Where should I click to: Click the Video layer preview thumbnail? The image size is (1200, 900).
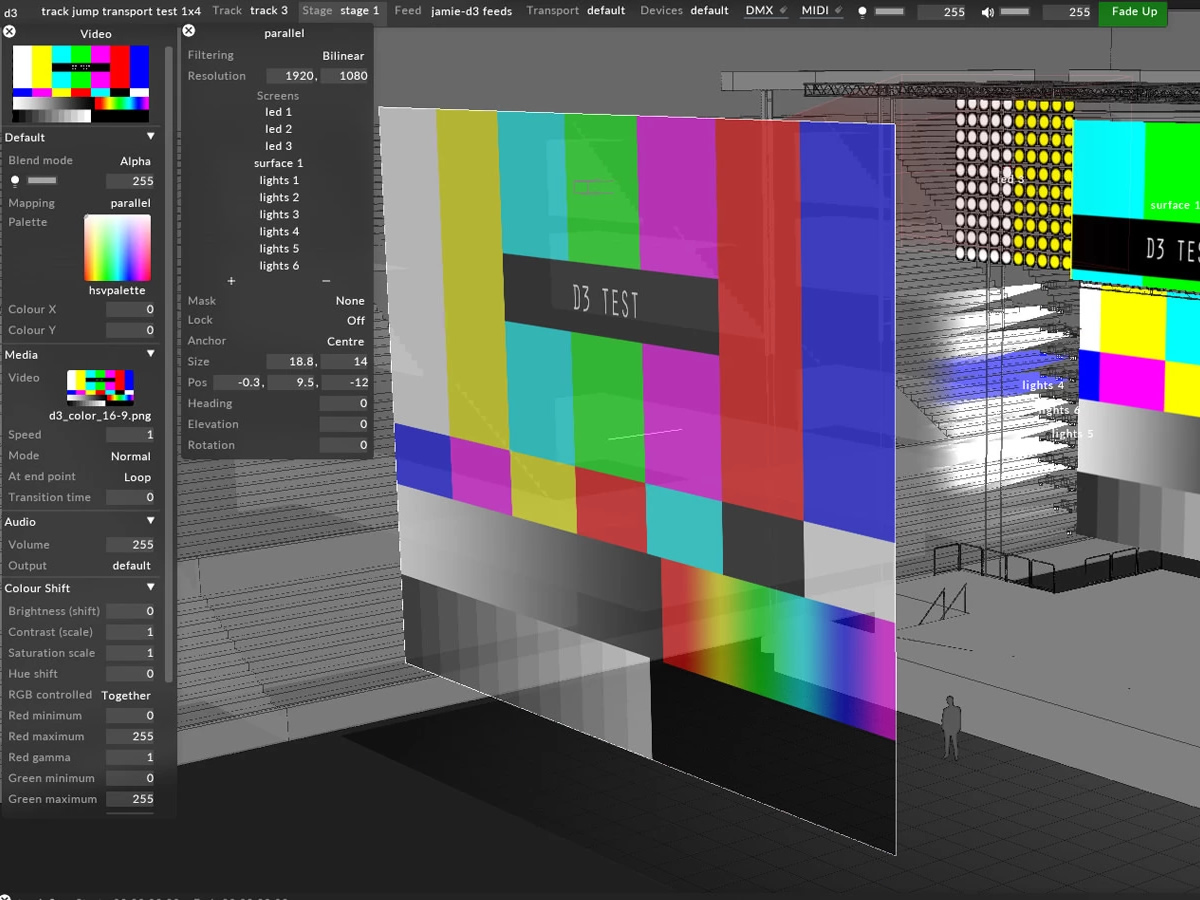click(x=80, y=84)
